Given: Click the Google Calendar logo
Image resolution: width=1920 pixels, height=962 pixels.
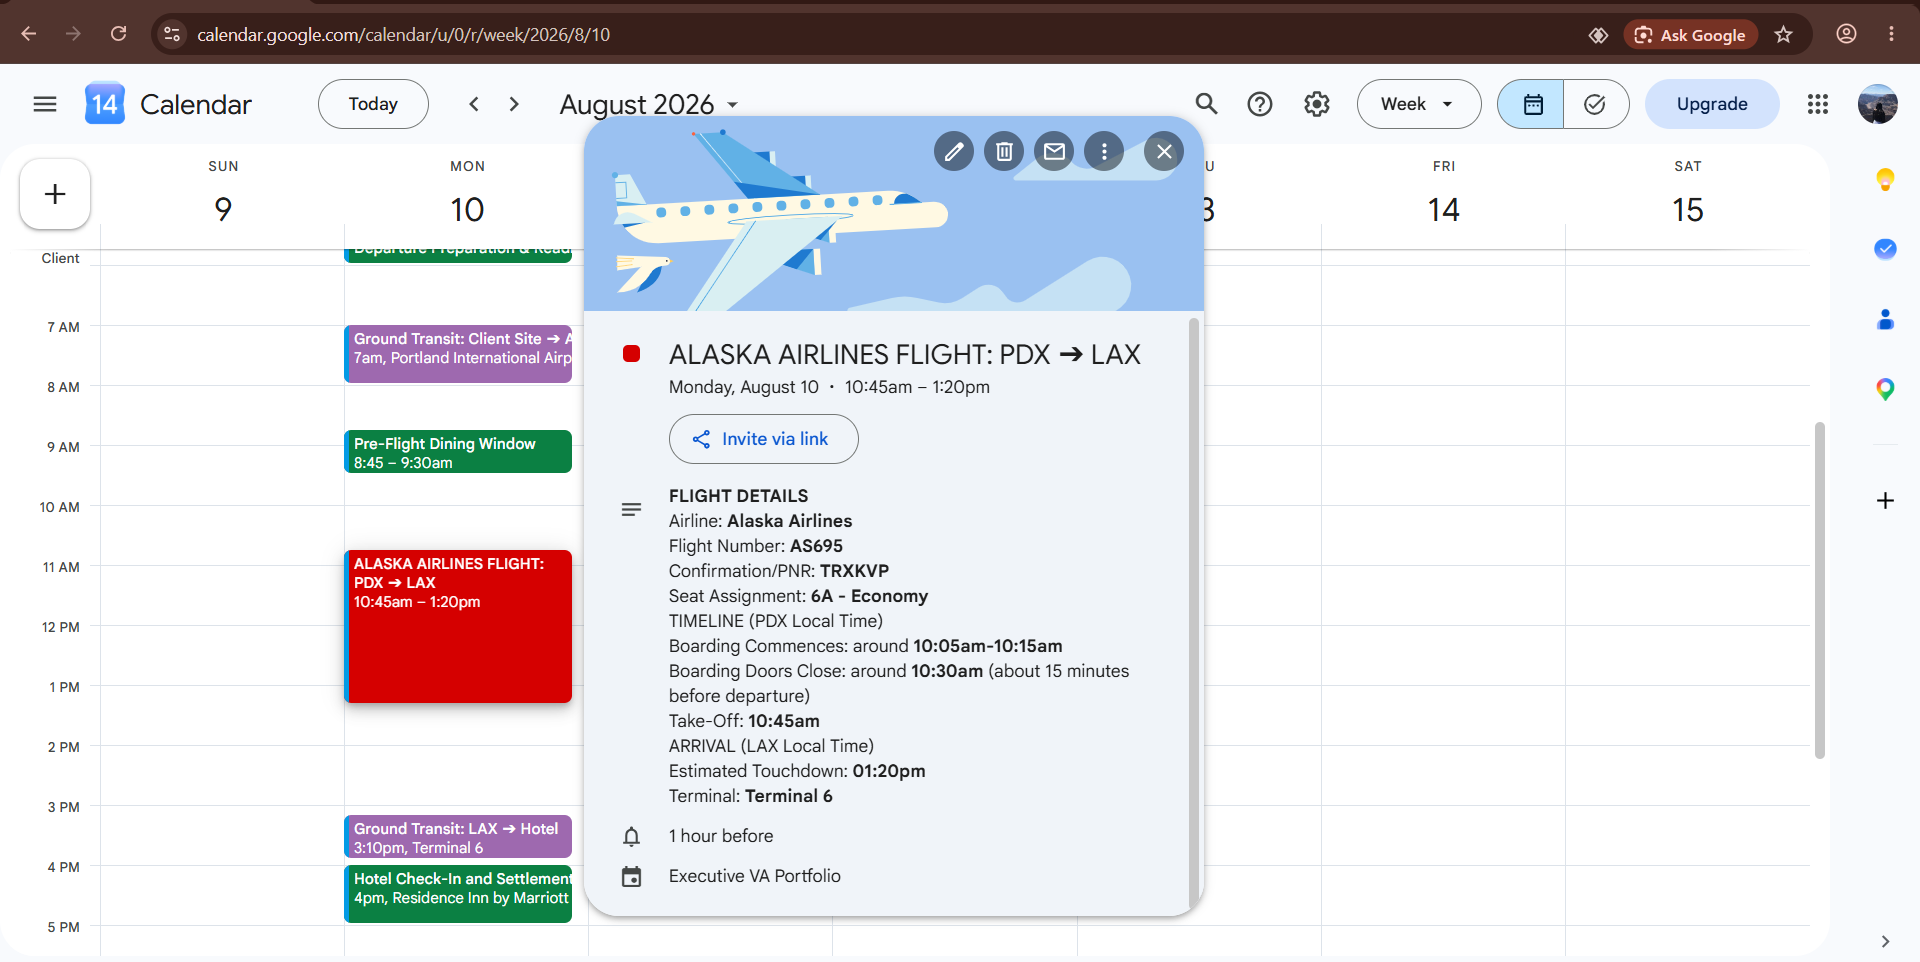Looking at the screenshot, I should pyautogui.click(x=105, y=103).
